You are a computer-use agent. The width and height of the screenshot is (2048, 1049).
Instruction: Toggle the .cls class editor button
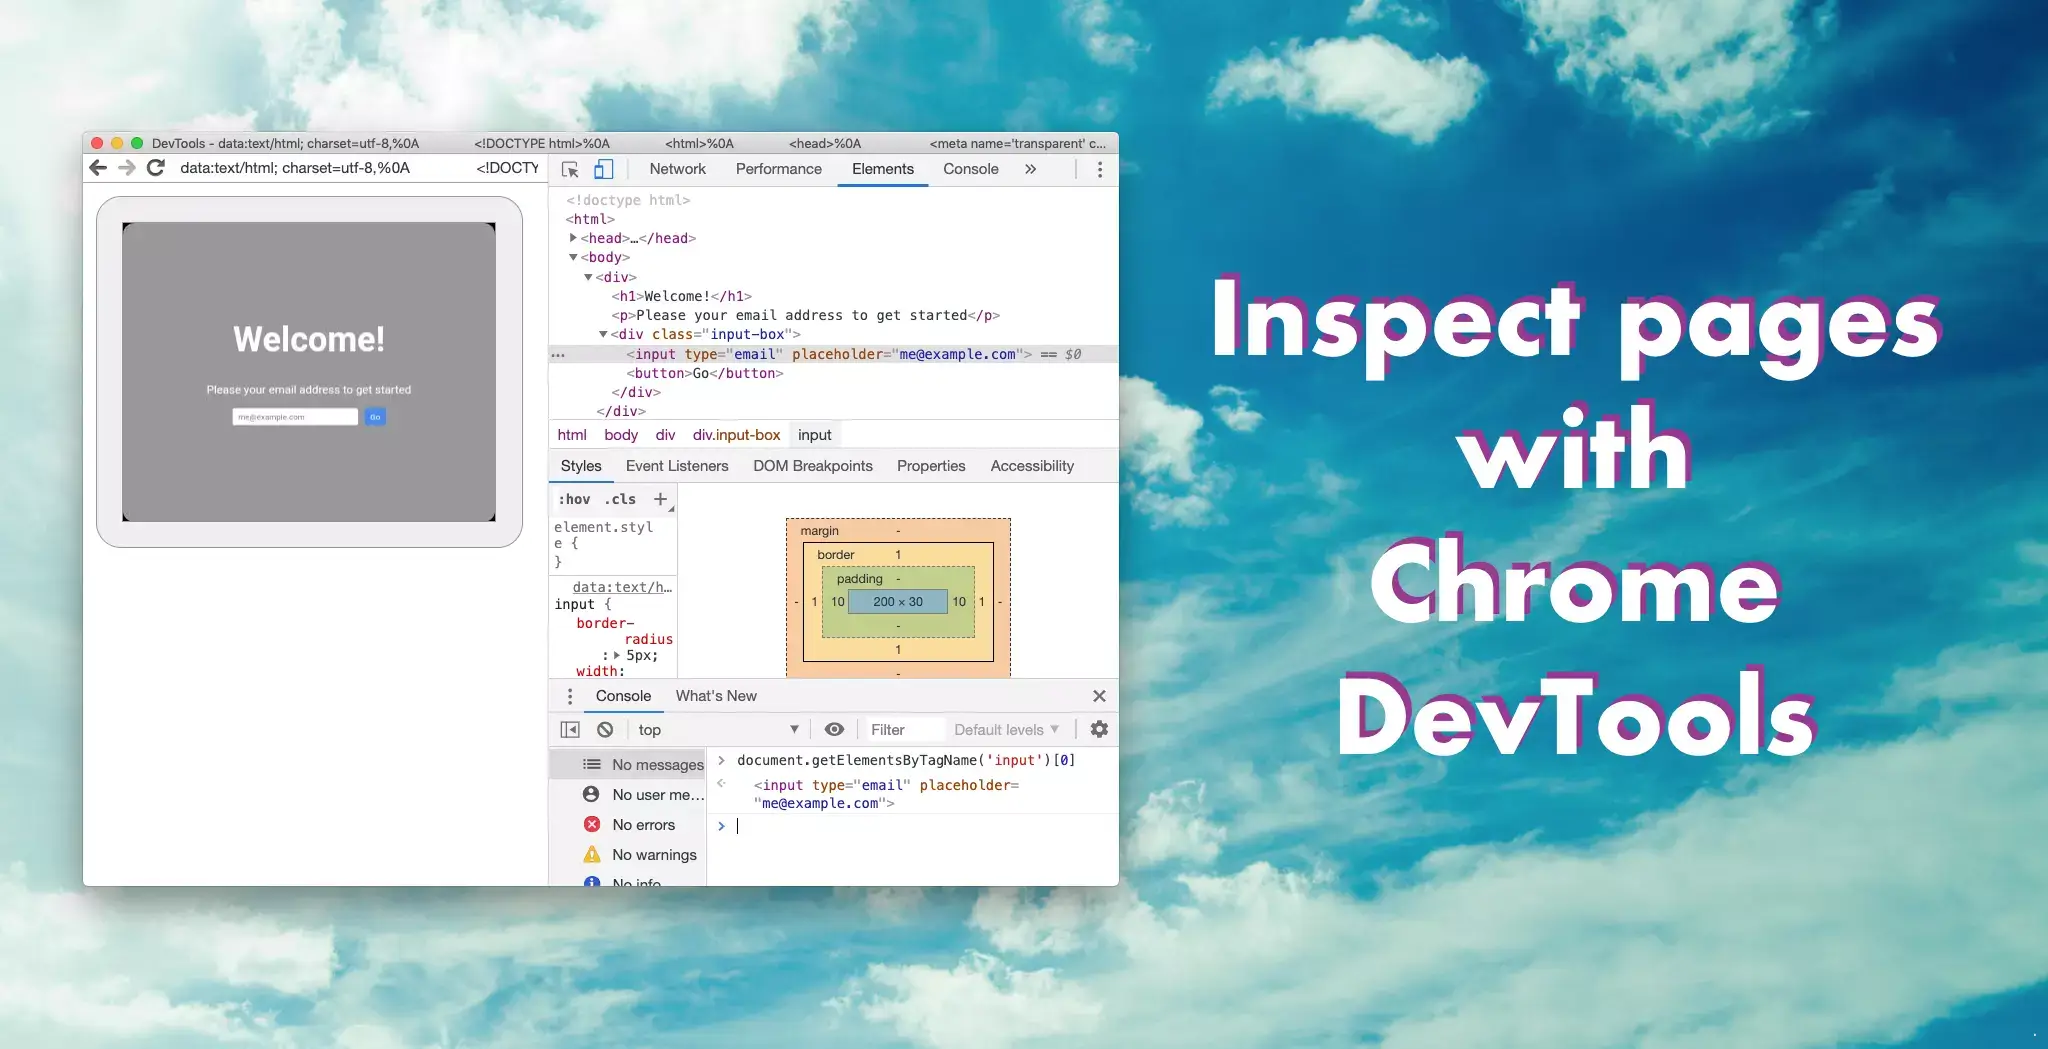(x=620, y=499)
